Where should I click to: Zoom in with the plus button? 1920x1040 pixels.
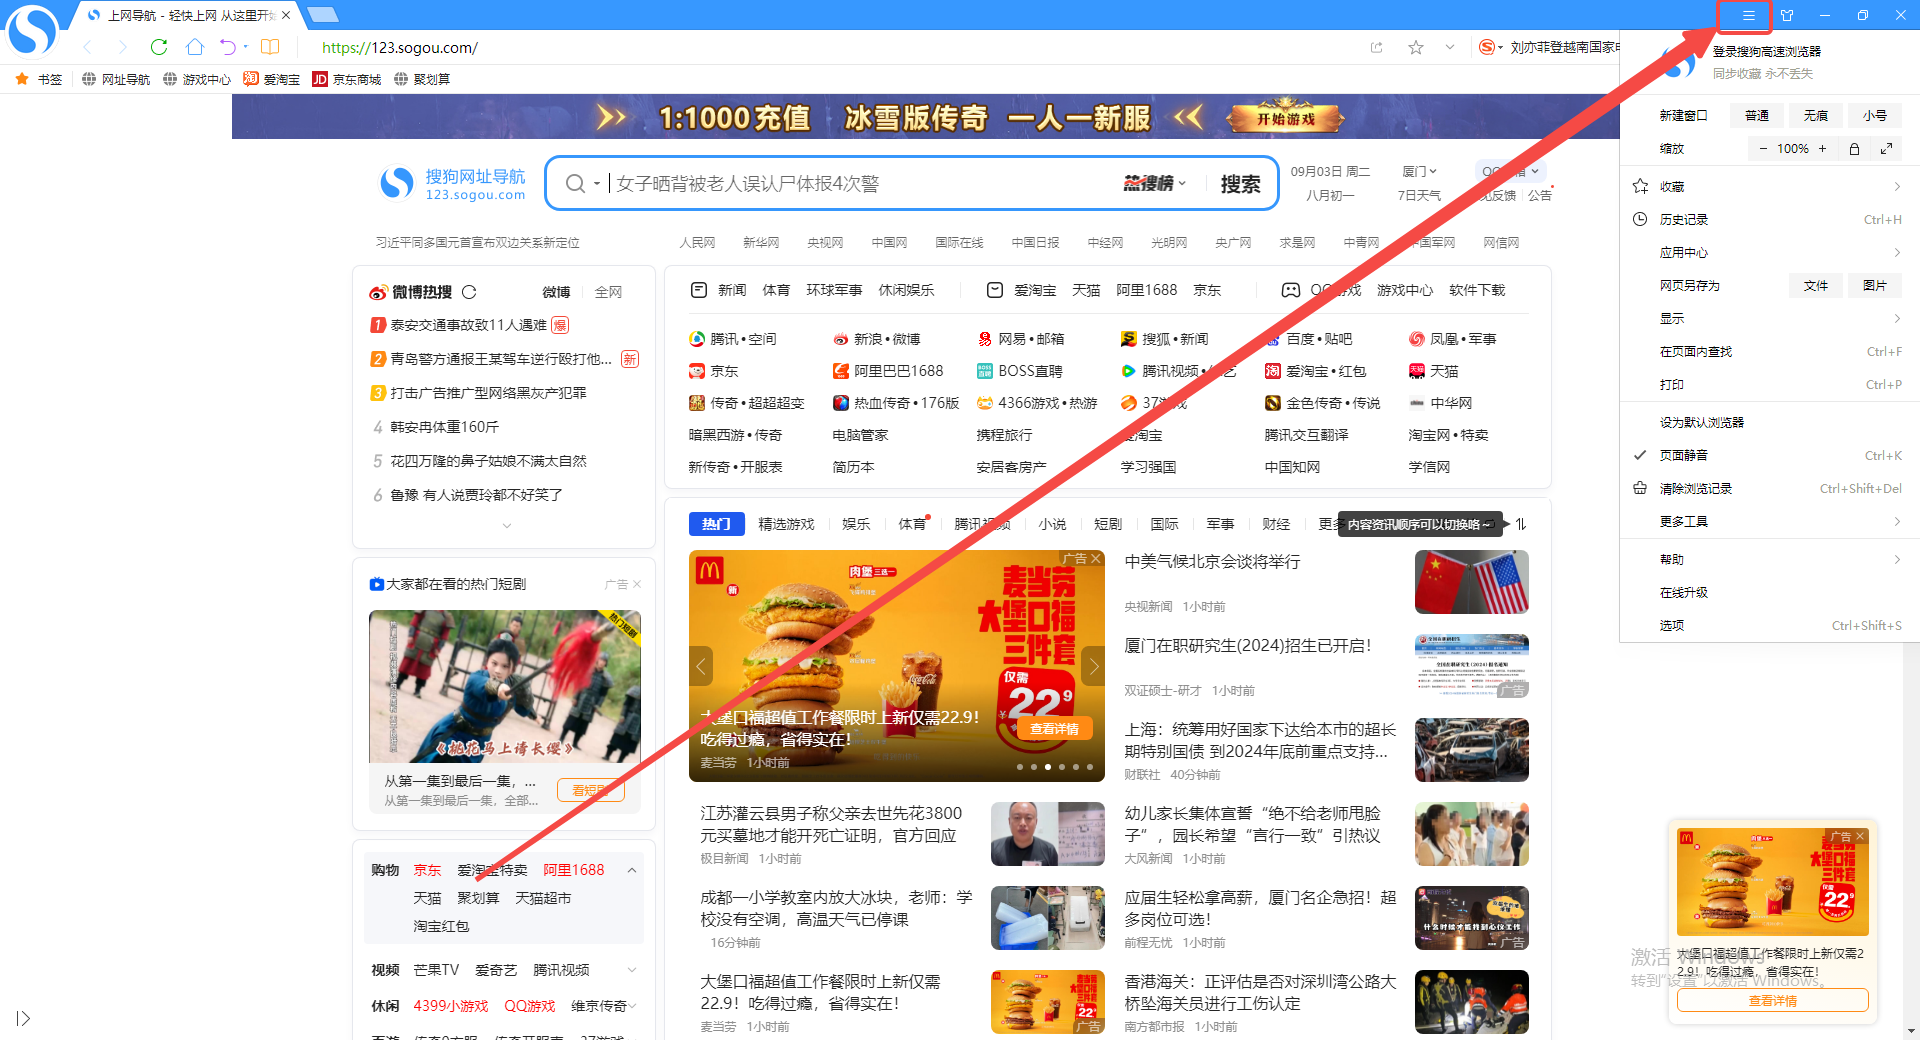point(1822,148)
